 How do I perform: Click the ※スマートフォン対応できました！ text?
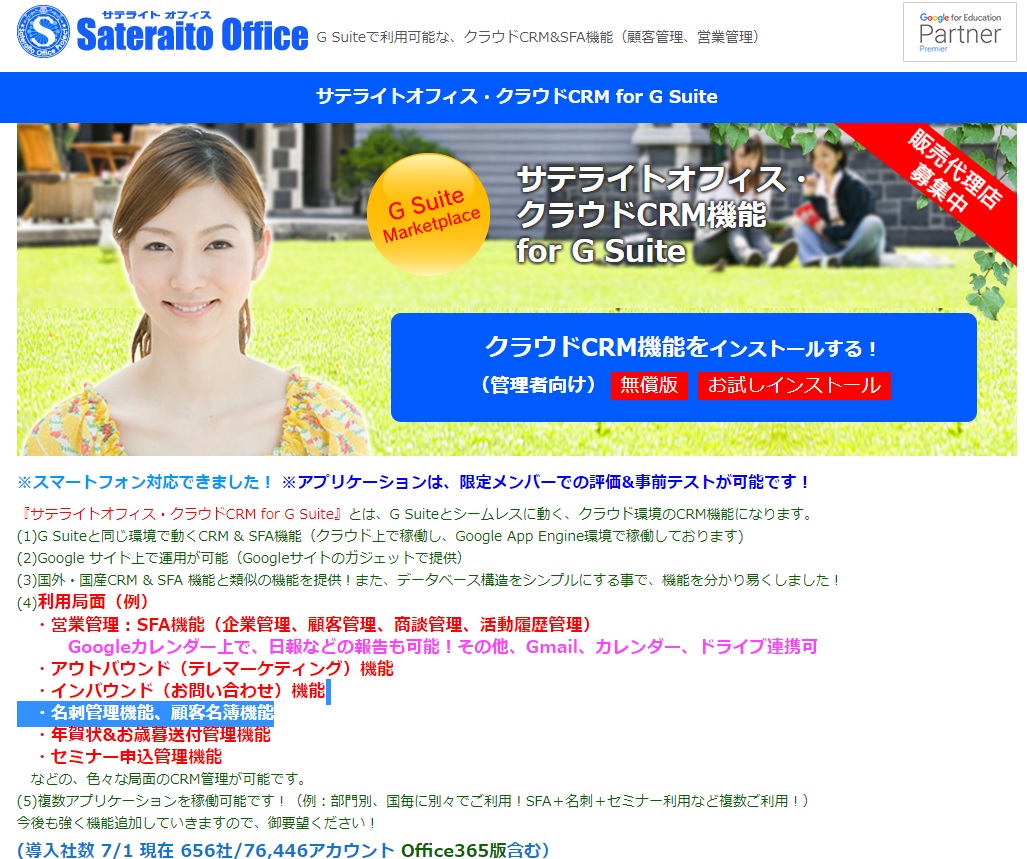(145, 482)
